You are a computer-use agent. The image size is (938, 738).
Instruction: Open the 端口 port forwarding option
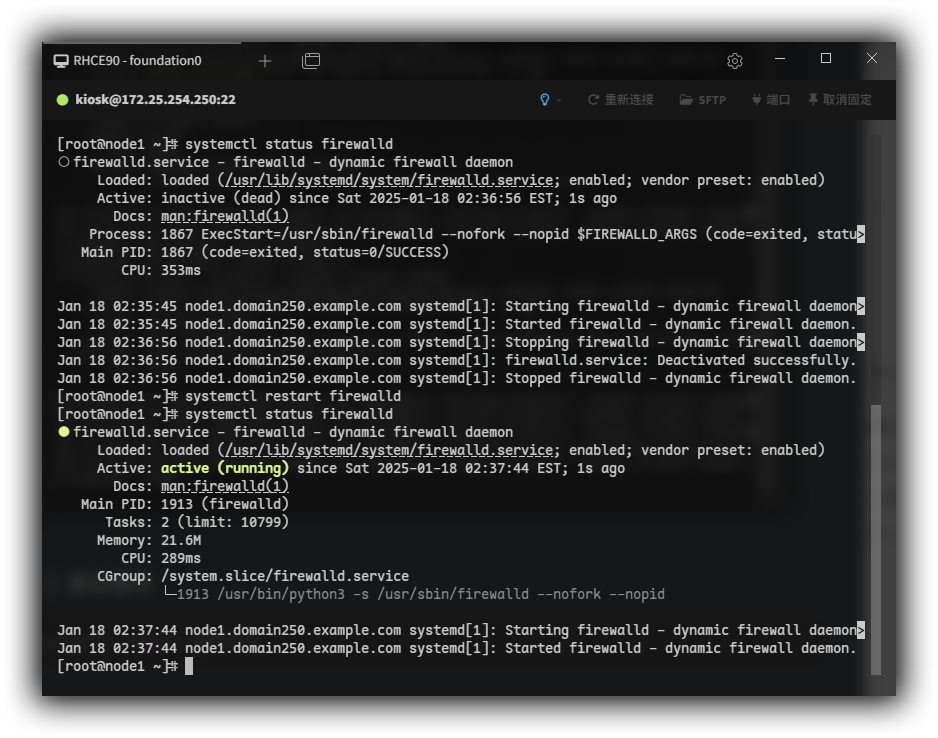[x=770, y=100]
